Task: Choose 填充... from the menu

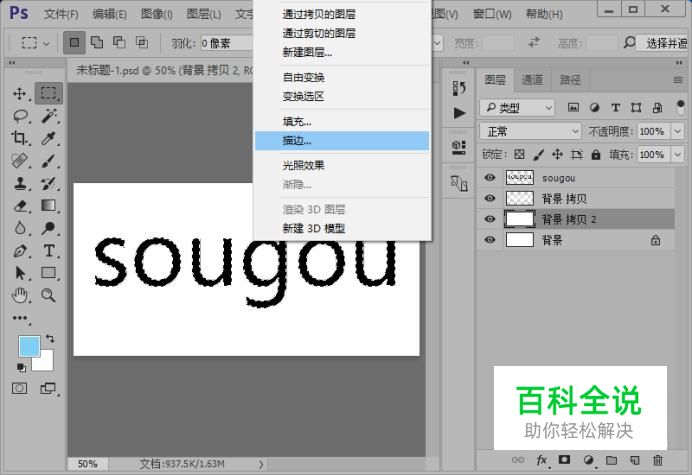Action: point(342,121)
